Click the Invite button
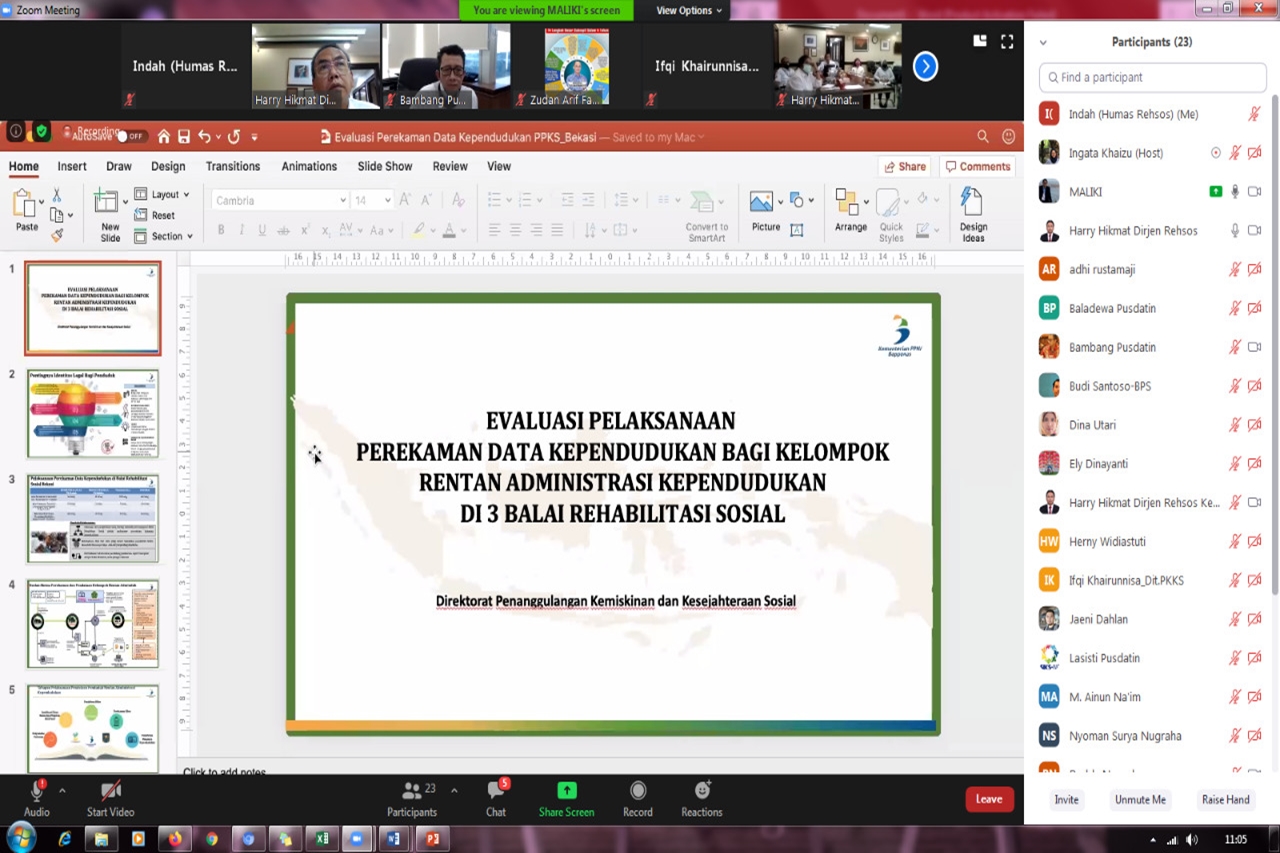 1066,800
